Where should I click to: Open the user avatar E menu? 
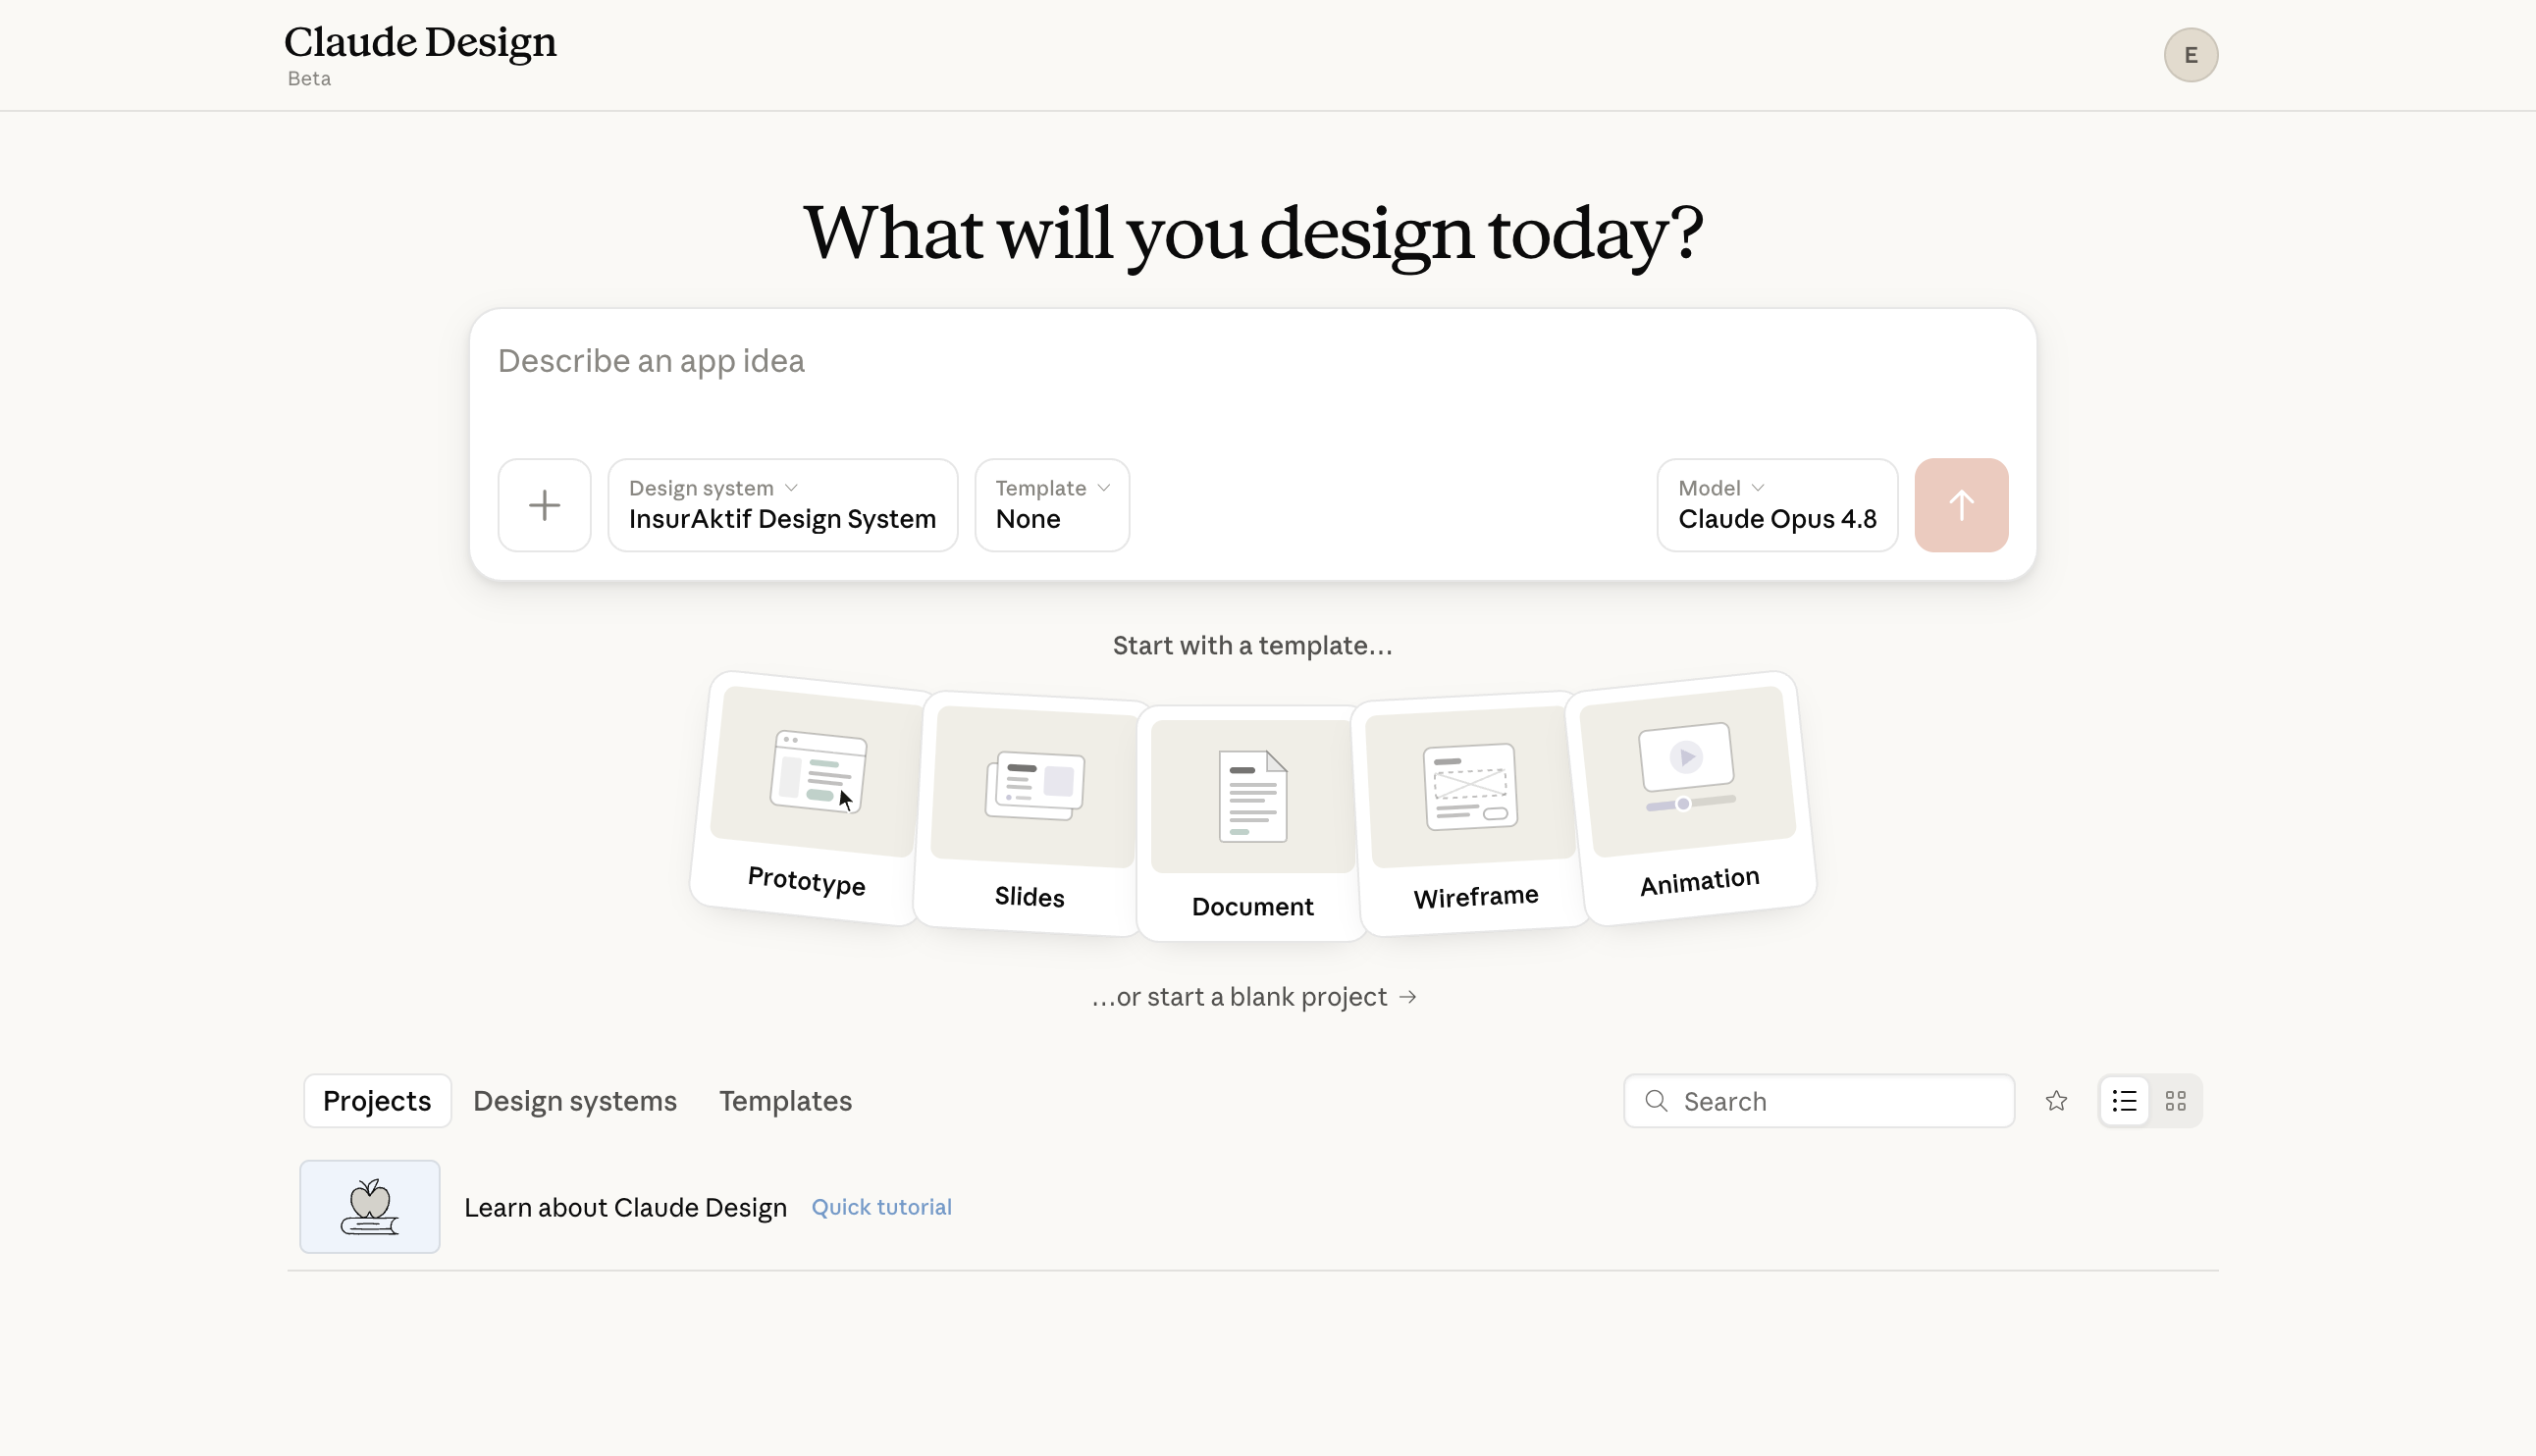pyautogui.click(x=2190, y=55)
